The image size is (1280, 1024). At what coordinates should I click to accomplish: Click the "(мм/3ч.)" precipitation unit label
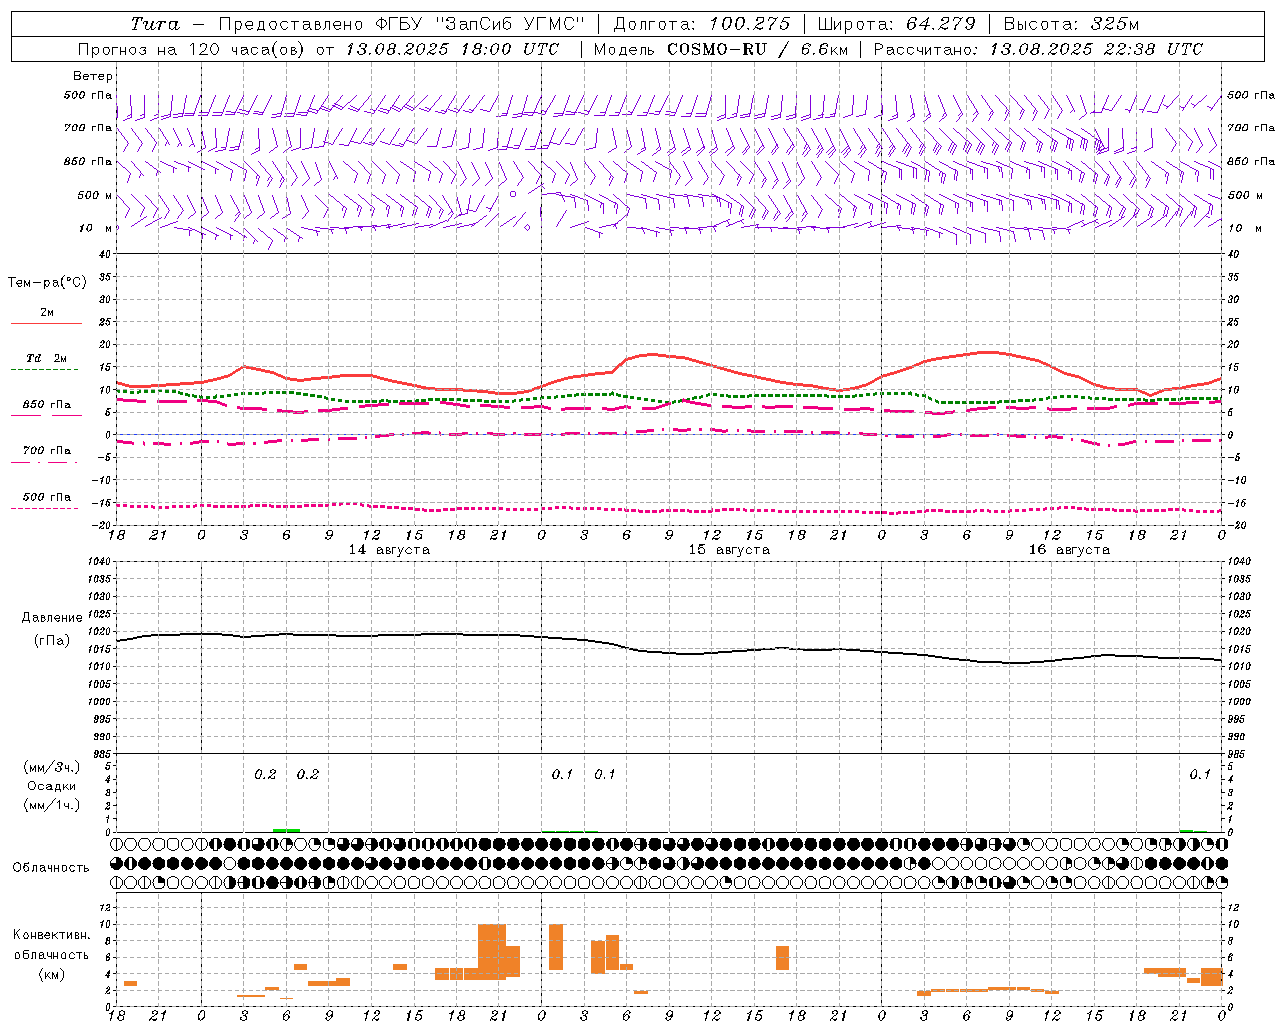tap(52, 767)
